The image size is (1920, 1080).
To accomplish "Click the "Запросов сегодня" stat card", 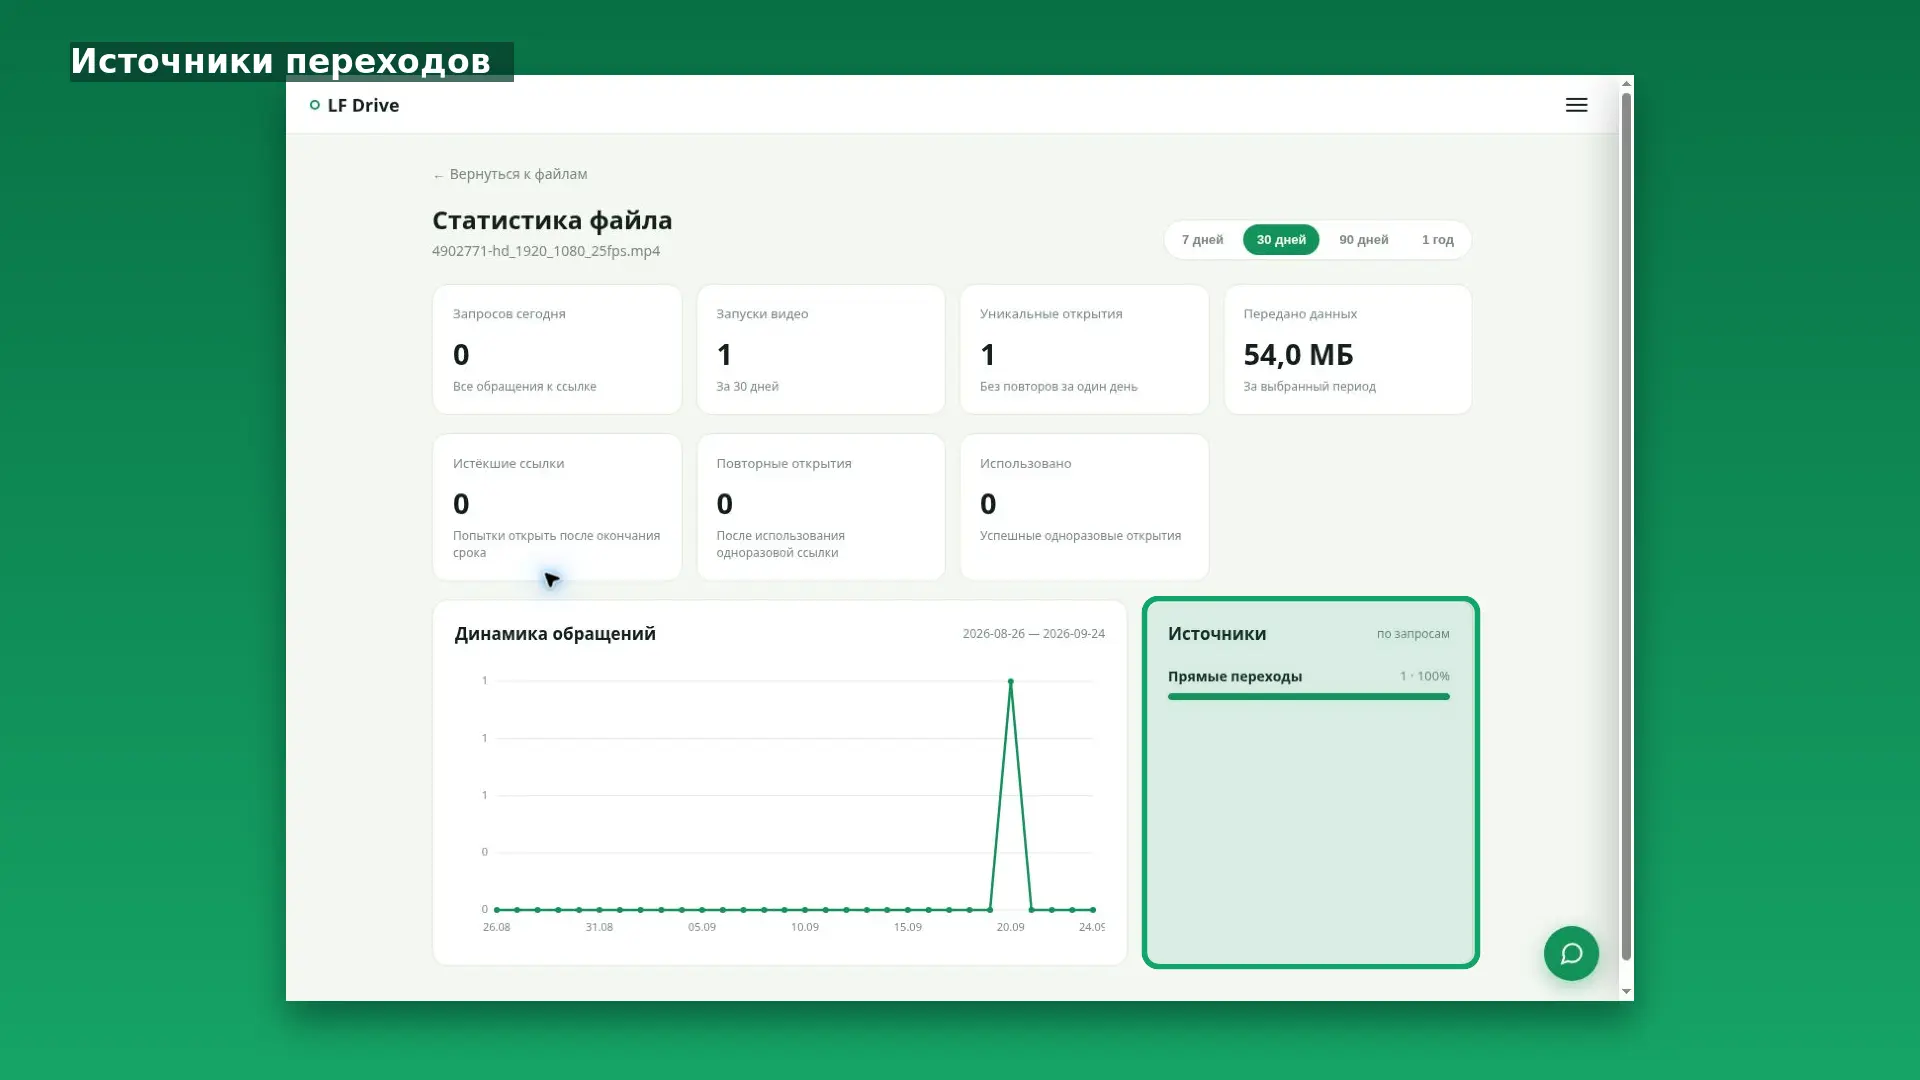I will pyautogui.click(x=557, y=349).
